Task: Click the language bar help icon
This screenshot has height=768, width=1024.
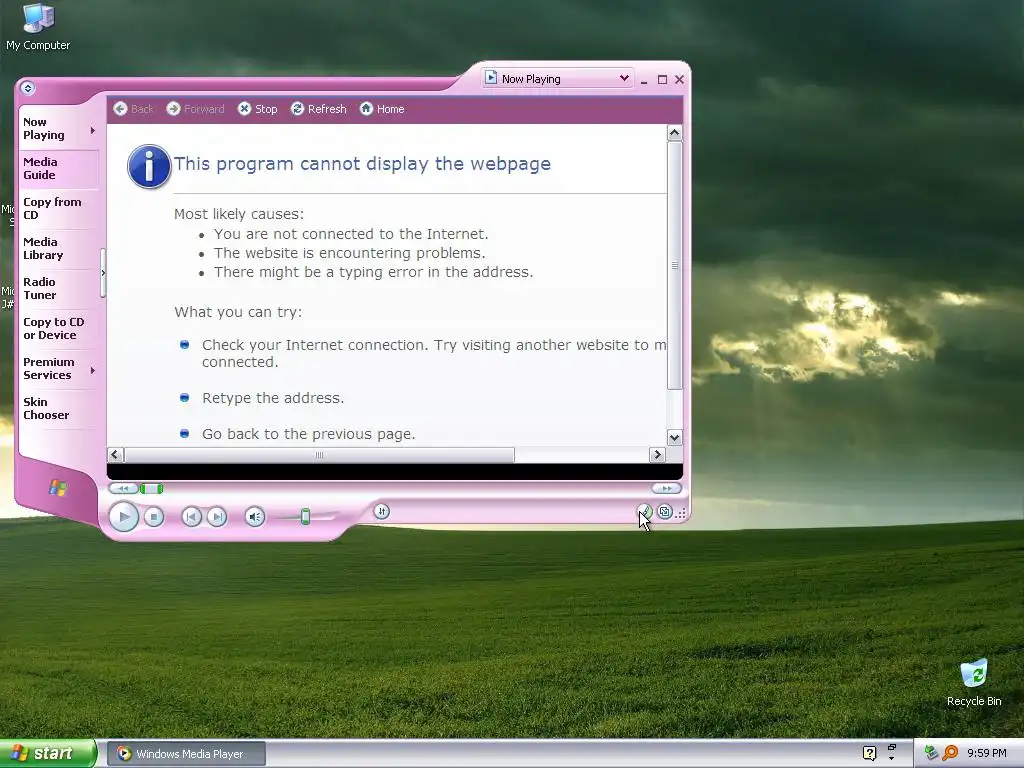Action: pos(869,753)
